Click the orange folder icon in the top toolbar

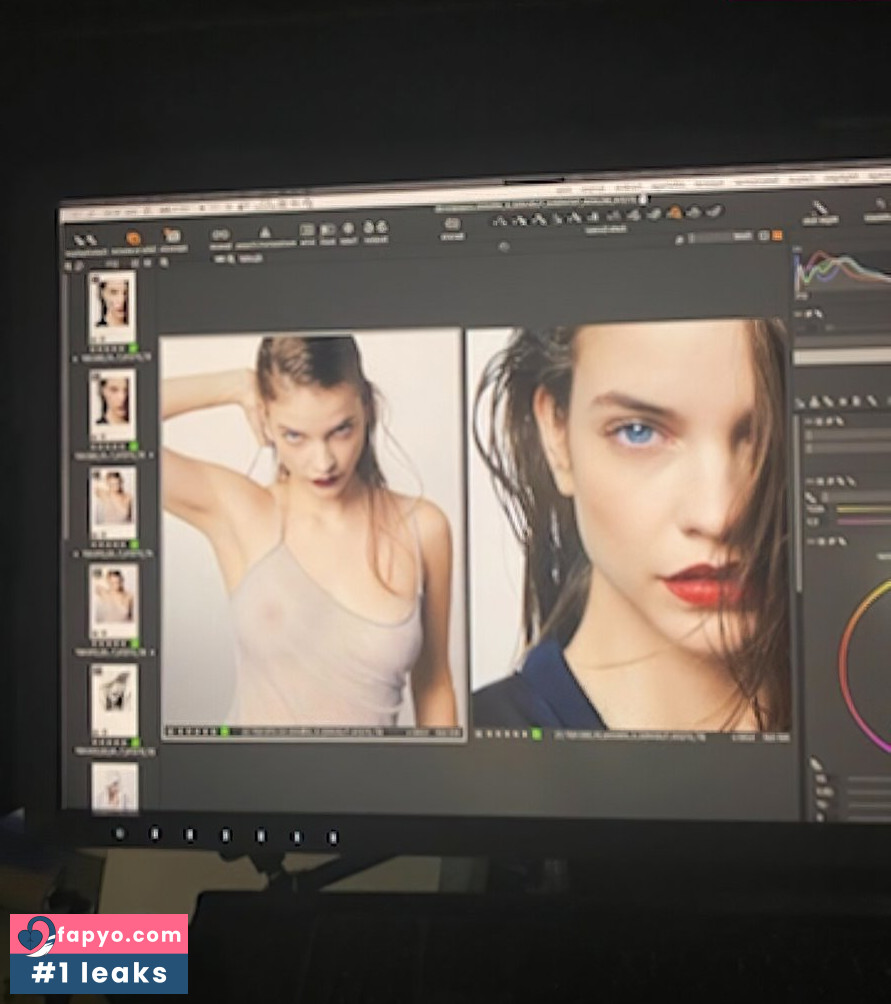coord(172,235)
